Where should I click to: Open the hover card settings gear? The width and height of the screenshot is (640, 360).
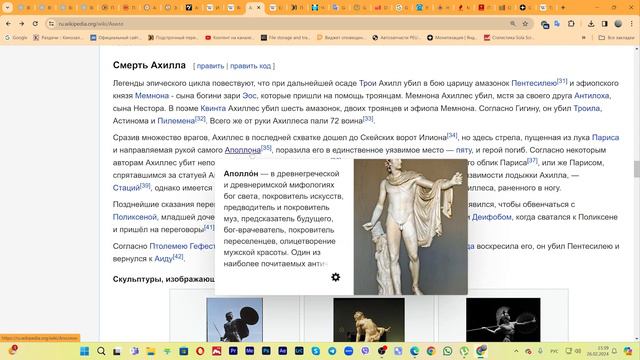pyautogui.click(x=336, y=277)
